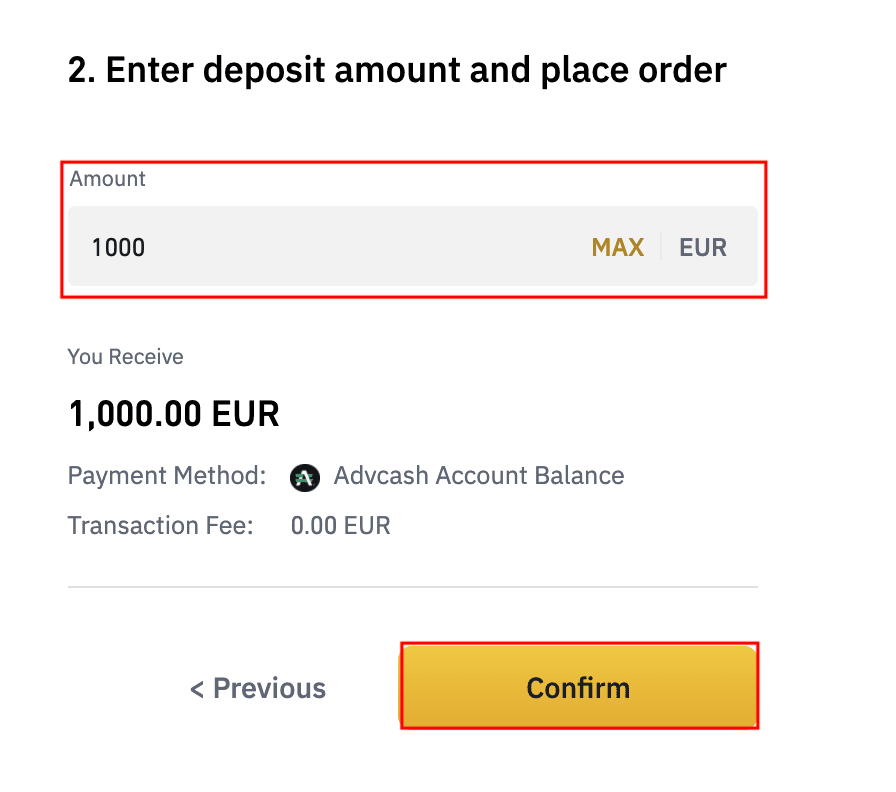The image size is (896, 792).
Task: Click the Advcash logo icon
Action: pyautogui.click(x=304, y=477)
